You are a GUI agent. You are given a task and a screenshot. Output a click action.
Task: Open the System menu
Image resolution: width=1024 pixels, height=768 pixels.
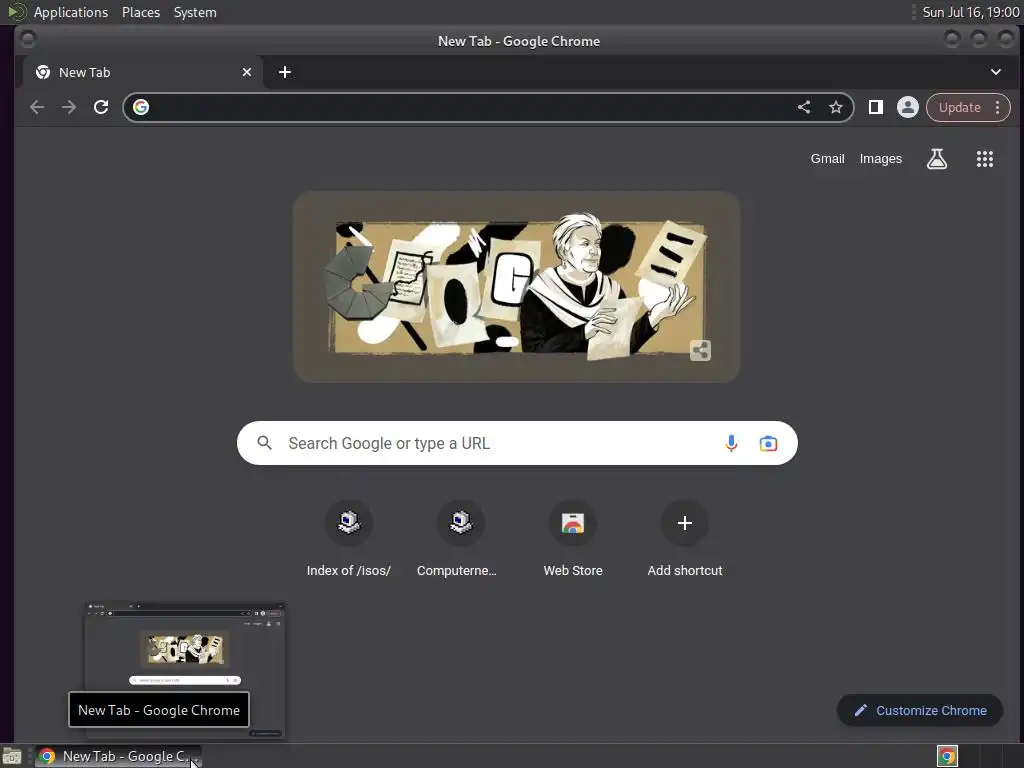pos(195,12)
